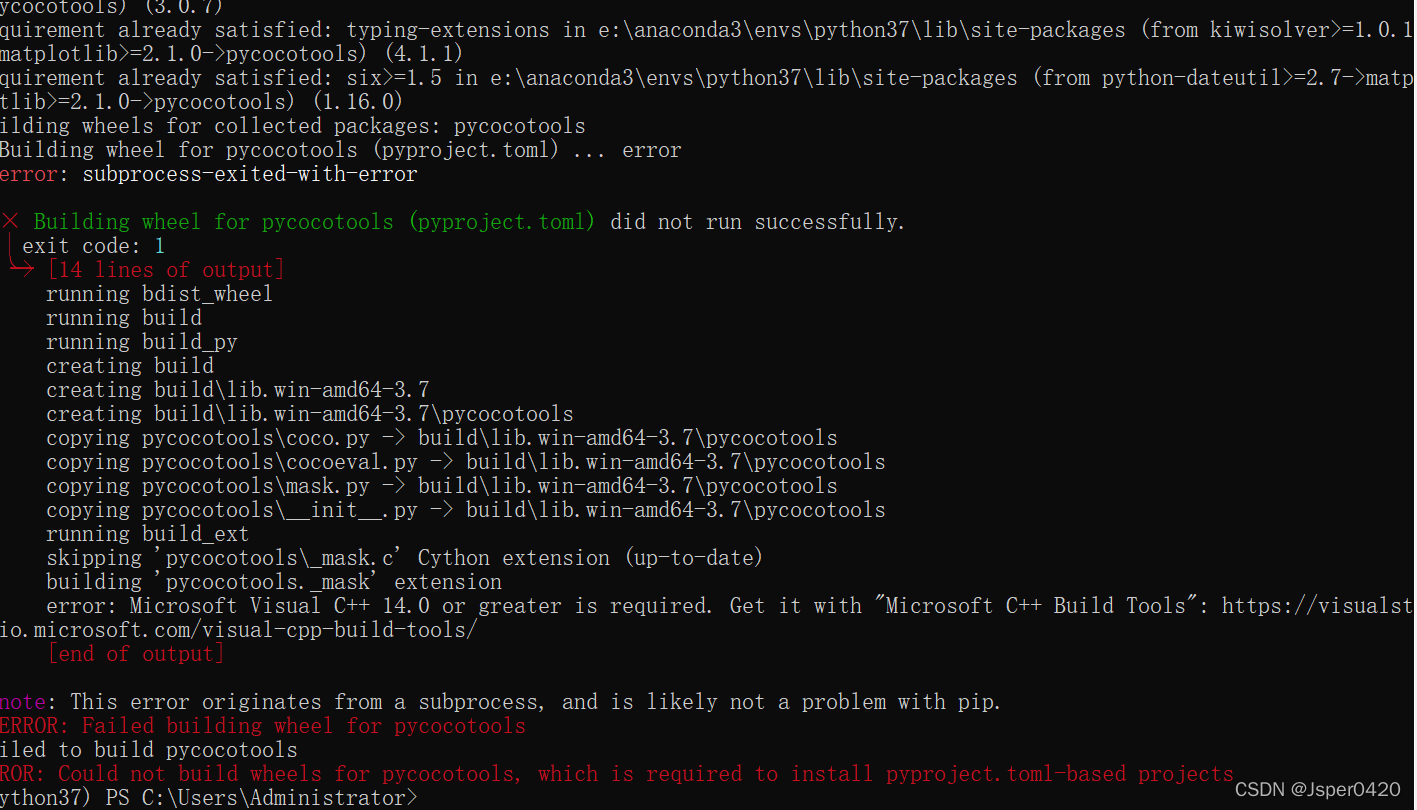Click the 'CSDN @Jsper0420' watermark
Viewport: 1417px width, 810px height.
1317,790
